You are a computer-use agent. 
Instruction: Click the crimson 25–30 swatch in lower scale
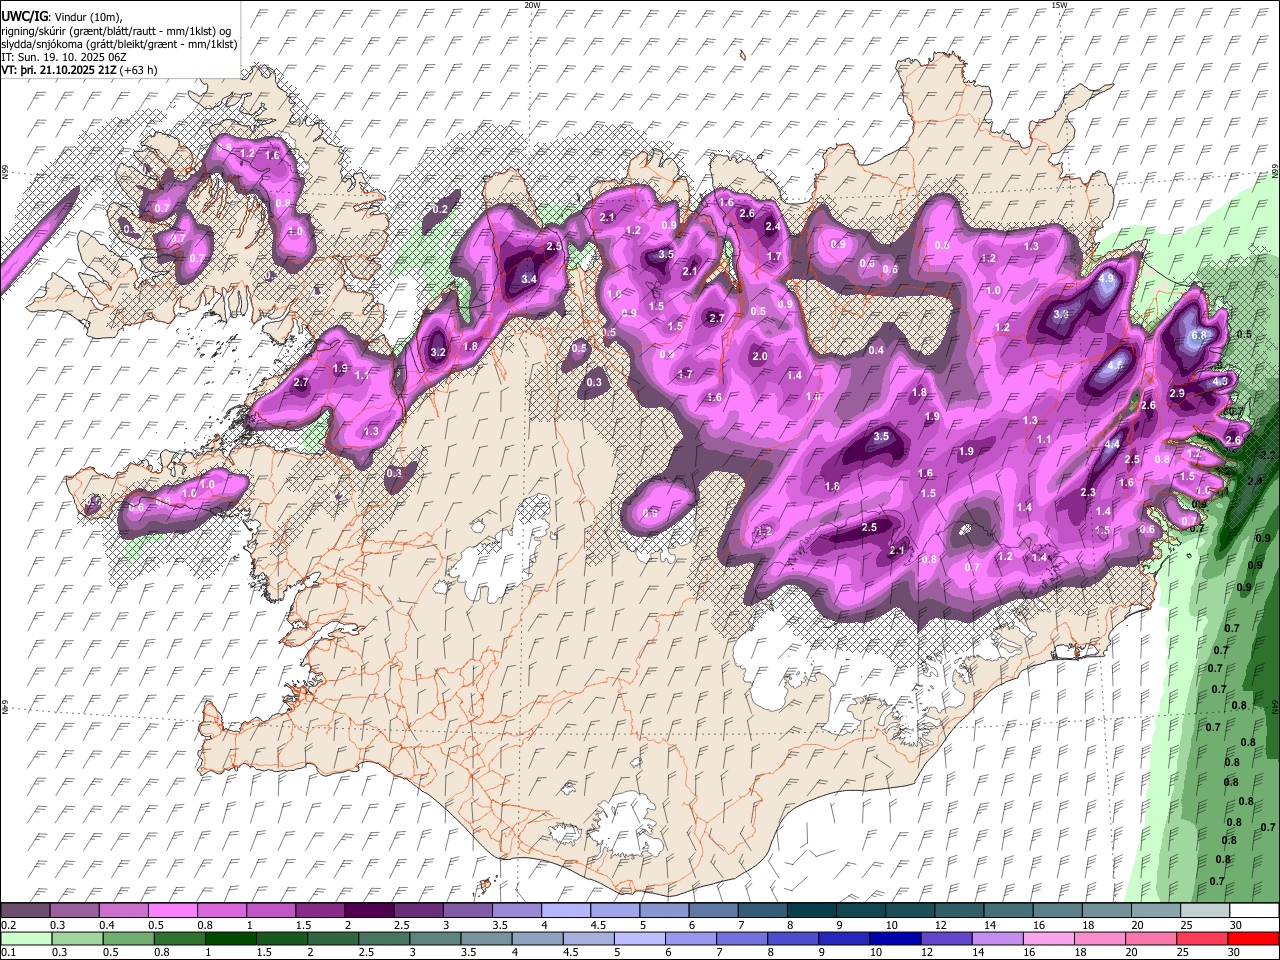[1202, 938]
